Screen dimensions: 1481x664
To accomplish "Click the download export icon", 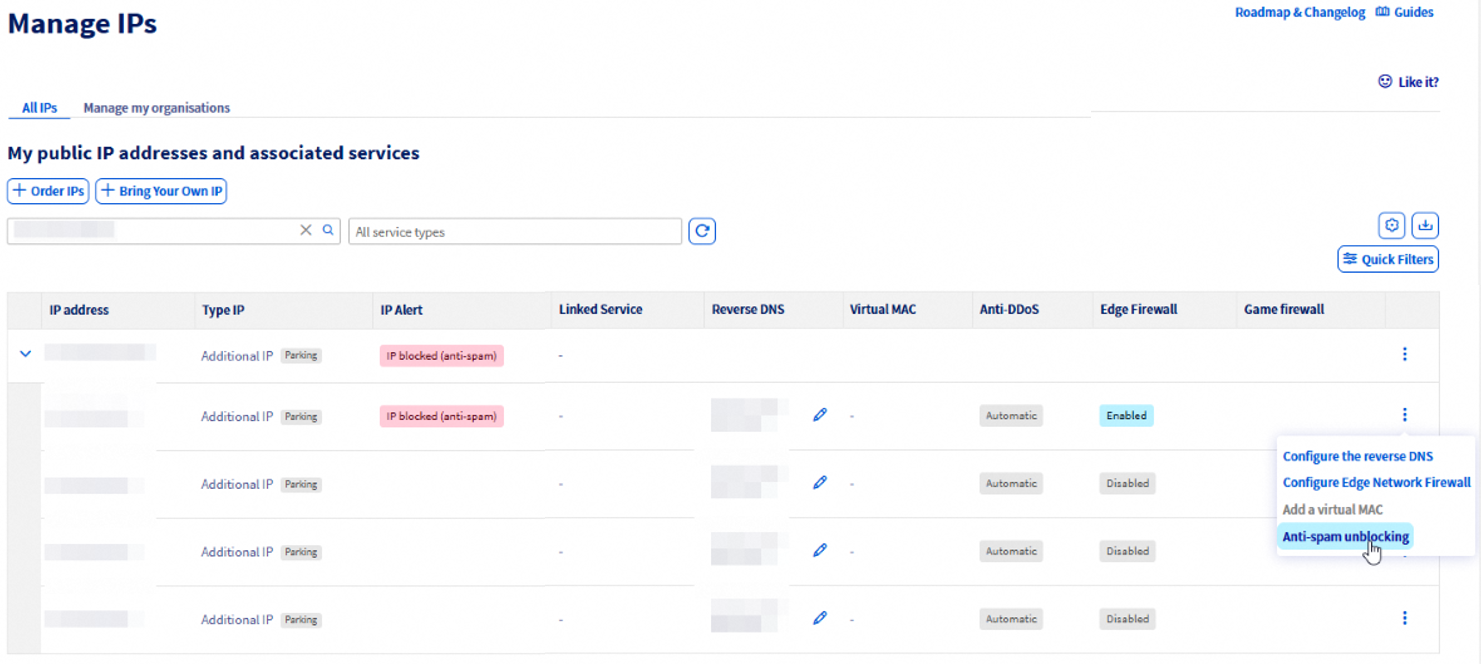I will 1425,226.
